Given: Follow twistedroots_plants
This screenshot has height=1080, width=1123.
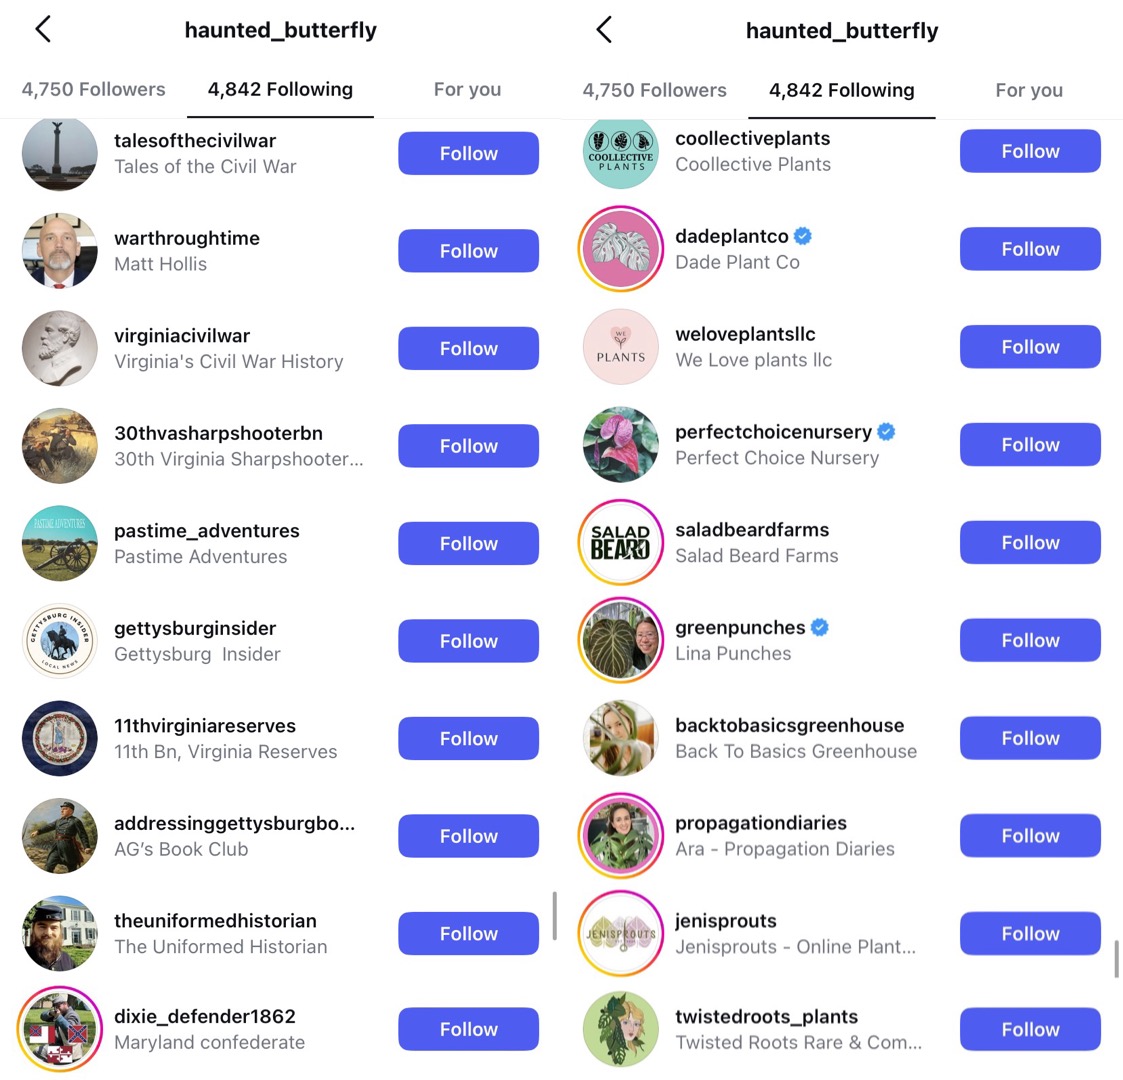Looking at the screenshot, I should 1030,1029.
